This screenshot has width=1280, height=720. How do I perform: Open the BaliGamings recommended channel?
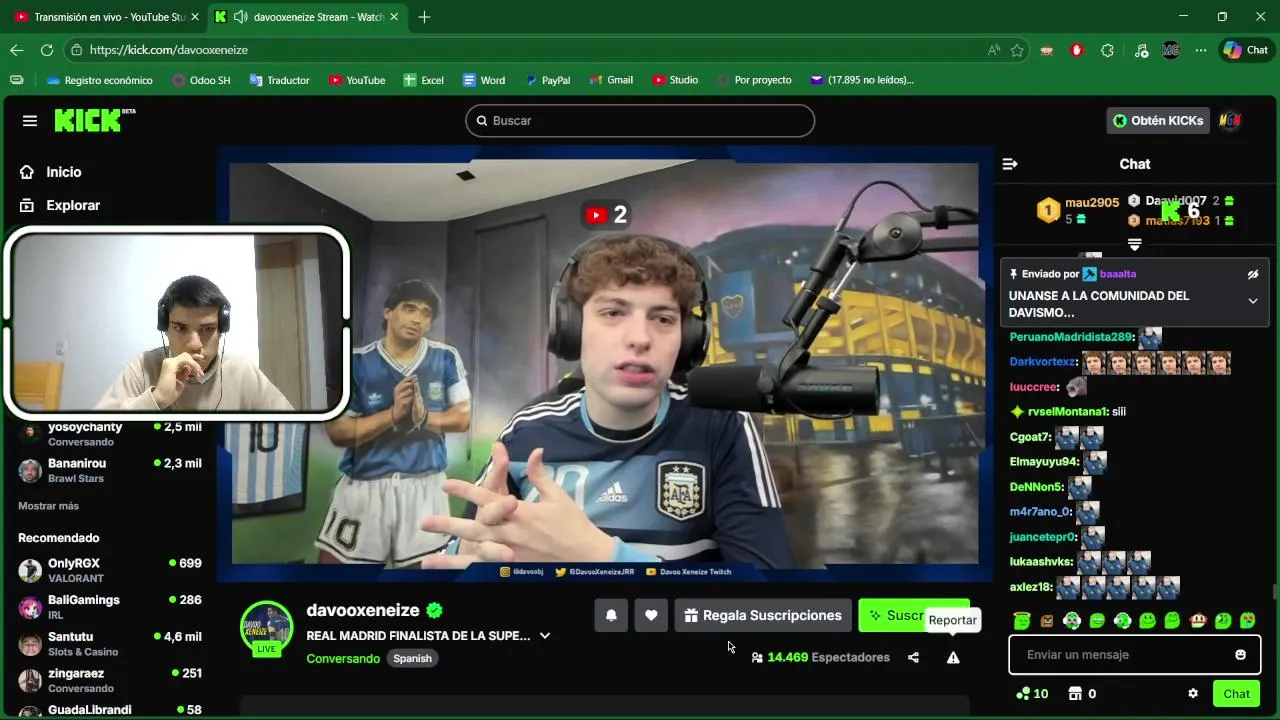(x=110, y=607)
